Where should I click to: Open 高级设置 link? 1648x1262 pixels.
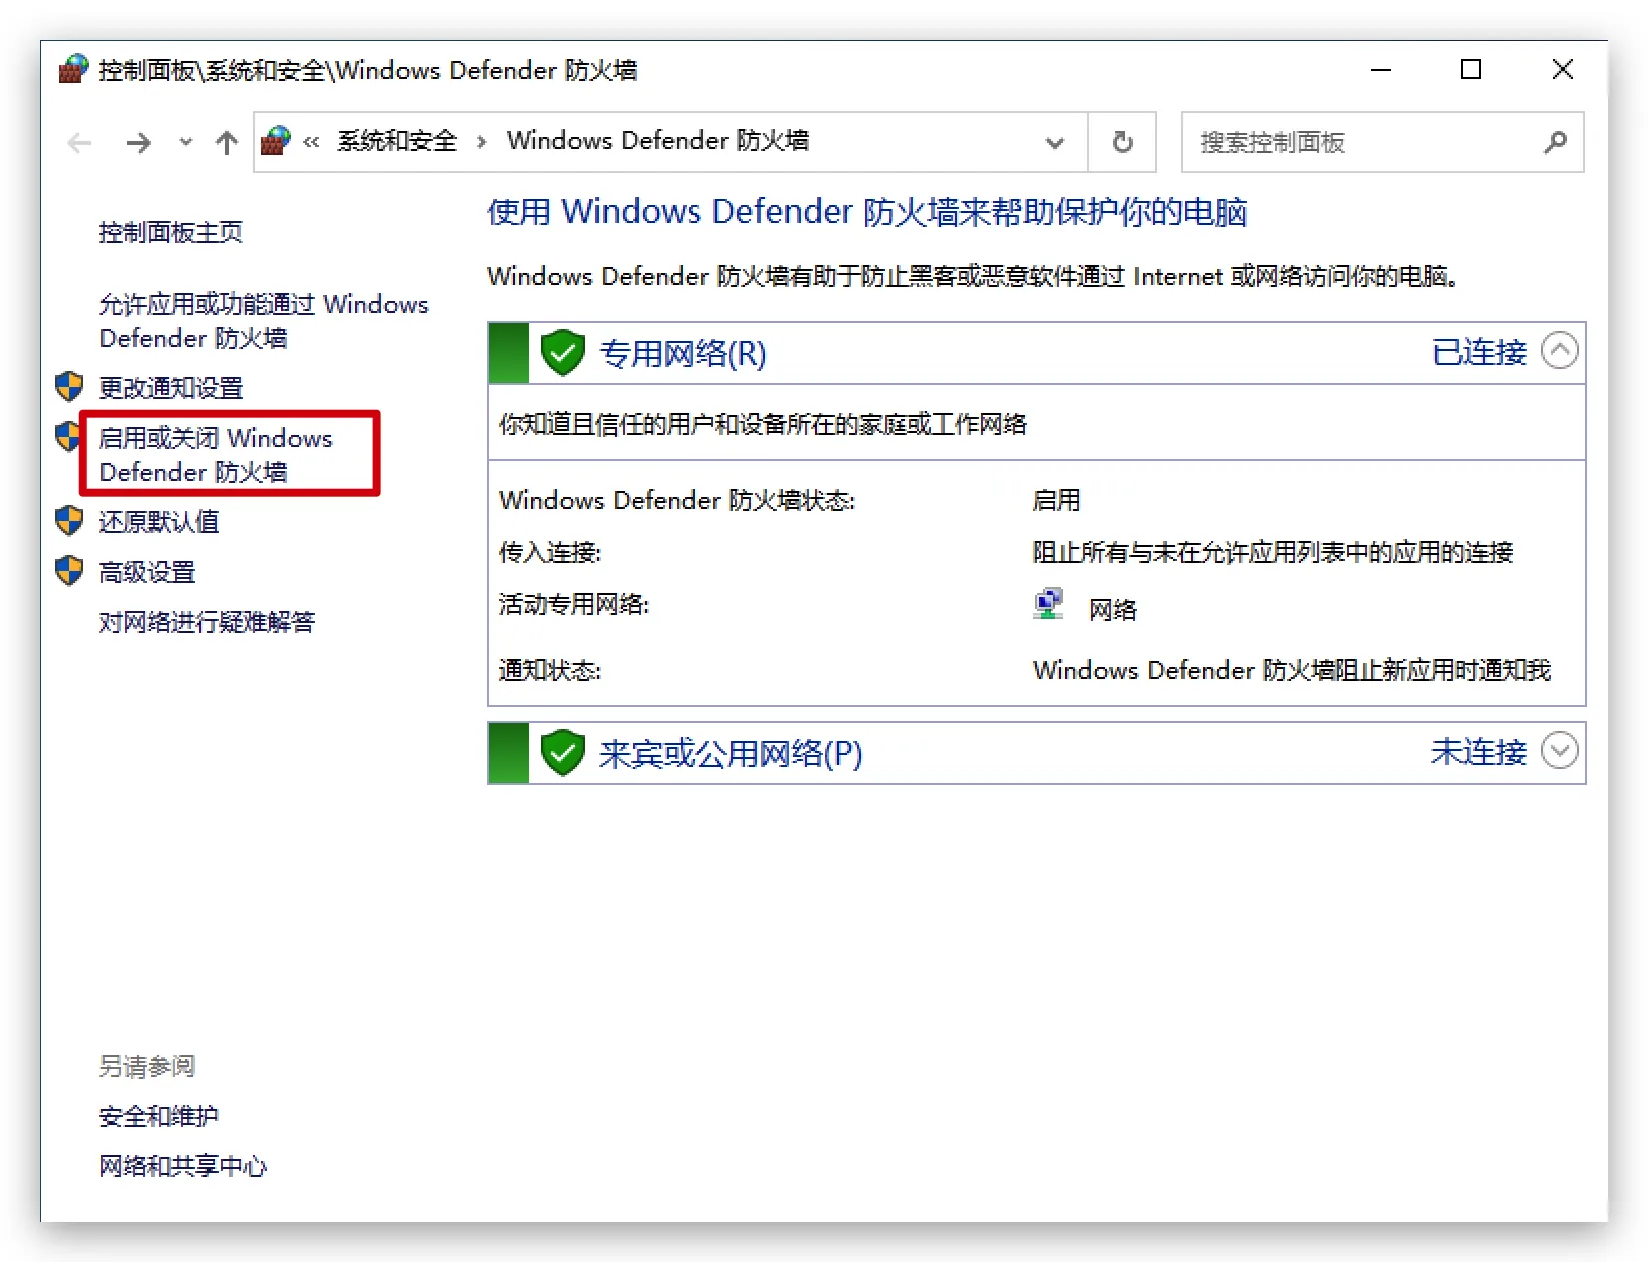click(147, 572)
